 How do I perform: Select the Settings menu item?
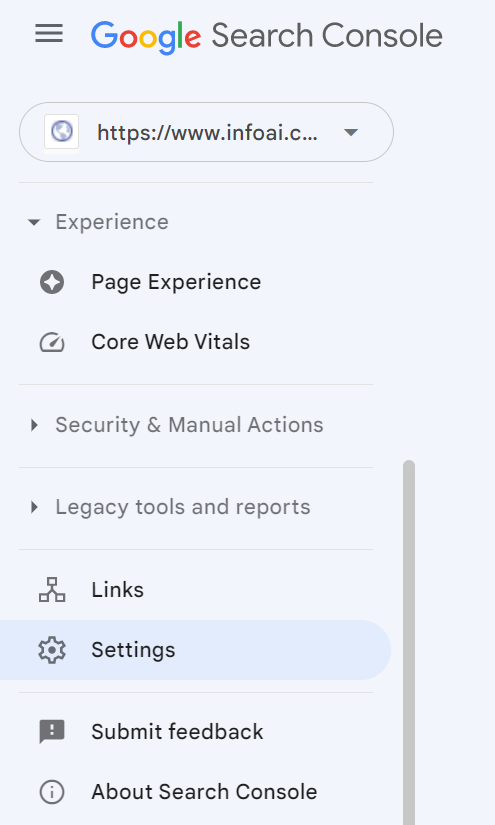tap(196, 650)
